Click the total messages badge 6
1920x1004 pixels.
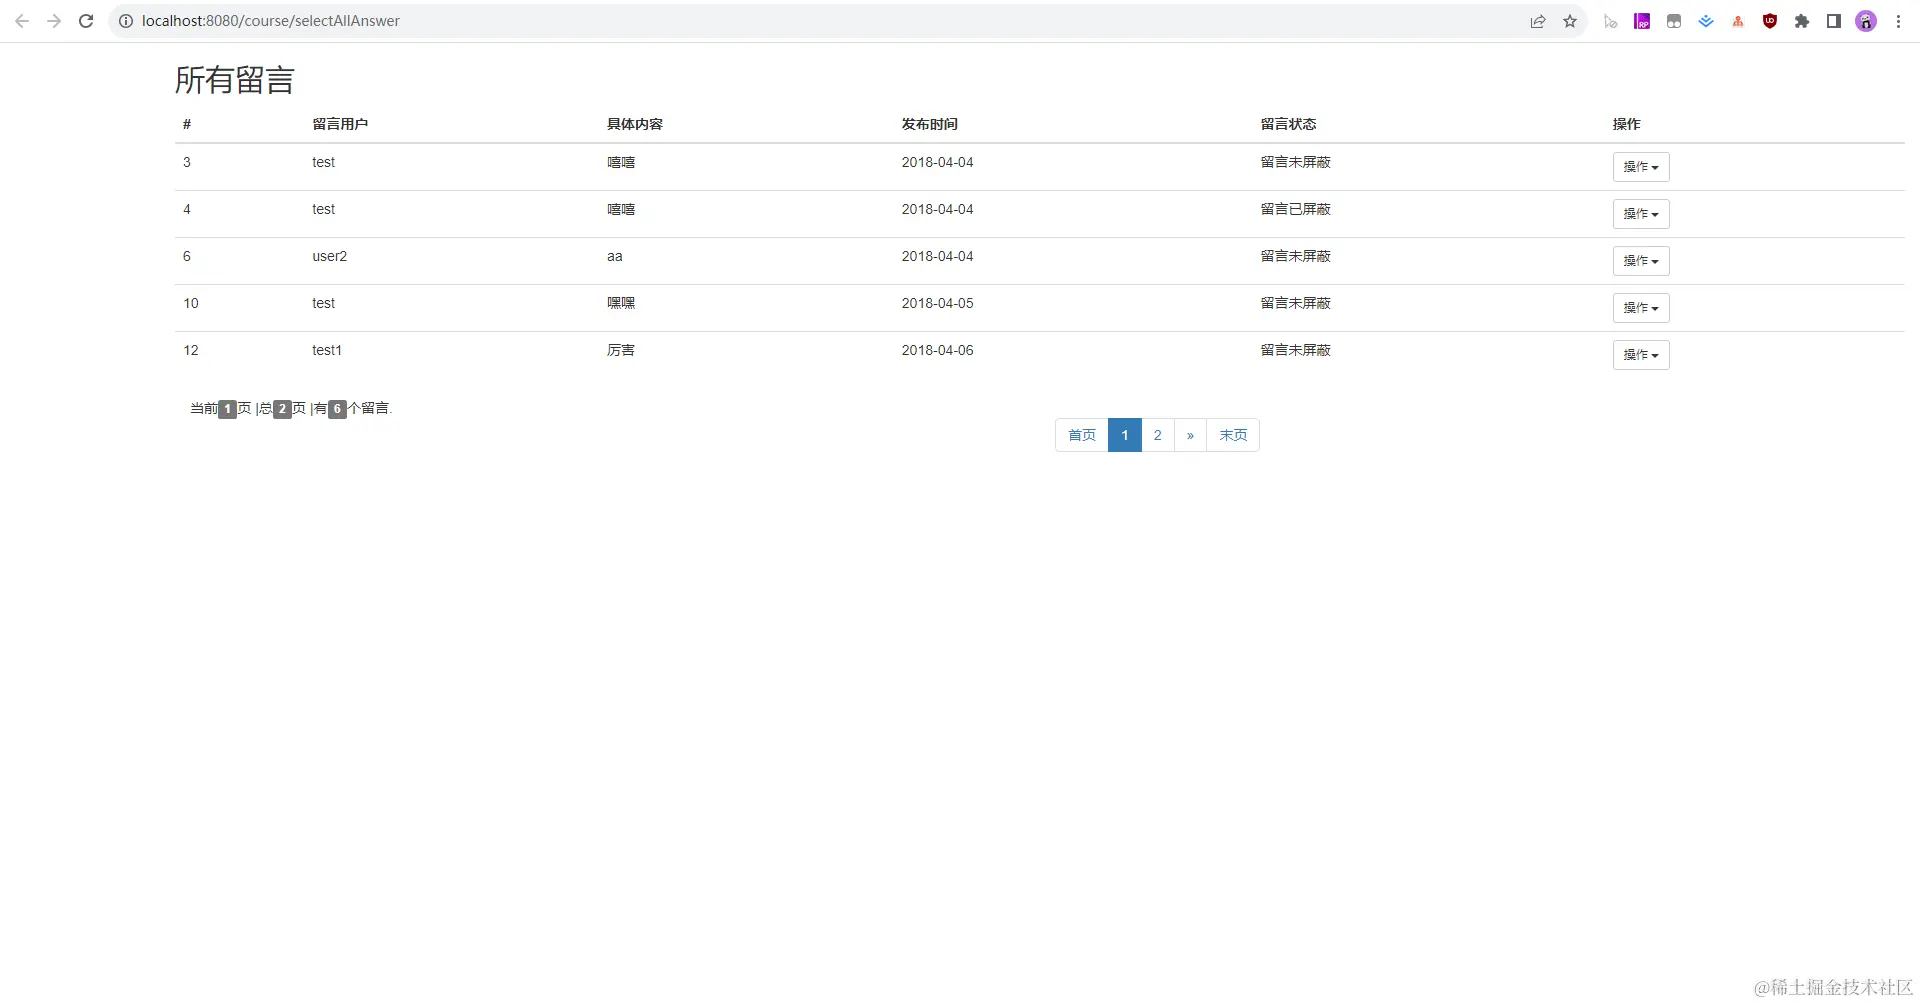coord(338,409)
